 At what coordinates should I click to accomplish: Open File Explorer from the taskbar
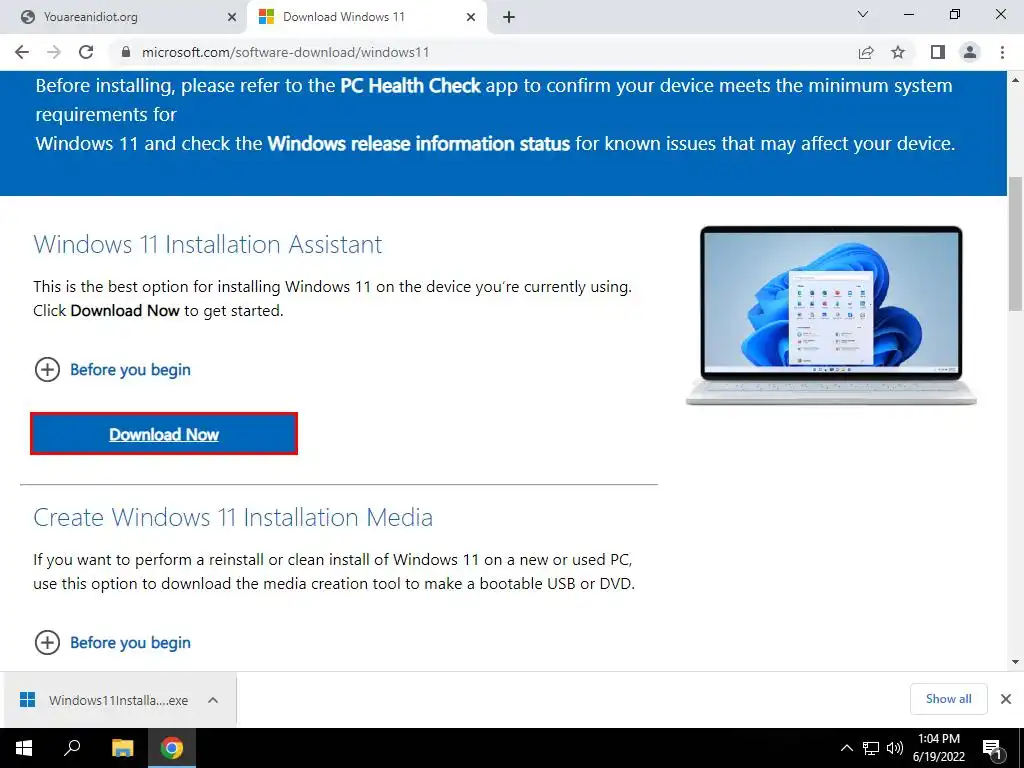tap(122, 748)
